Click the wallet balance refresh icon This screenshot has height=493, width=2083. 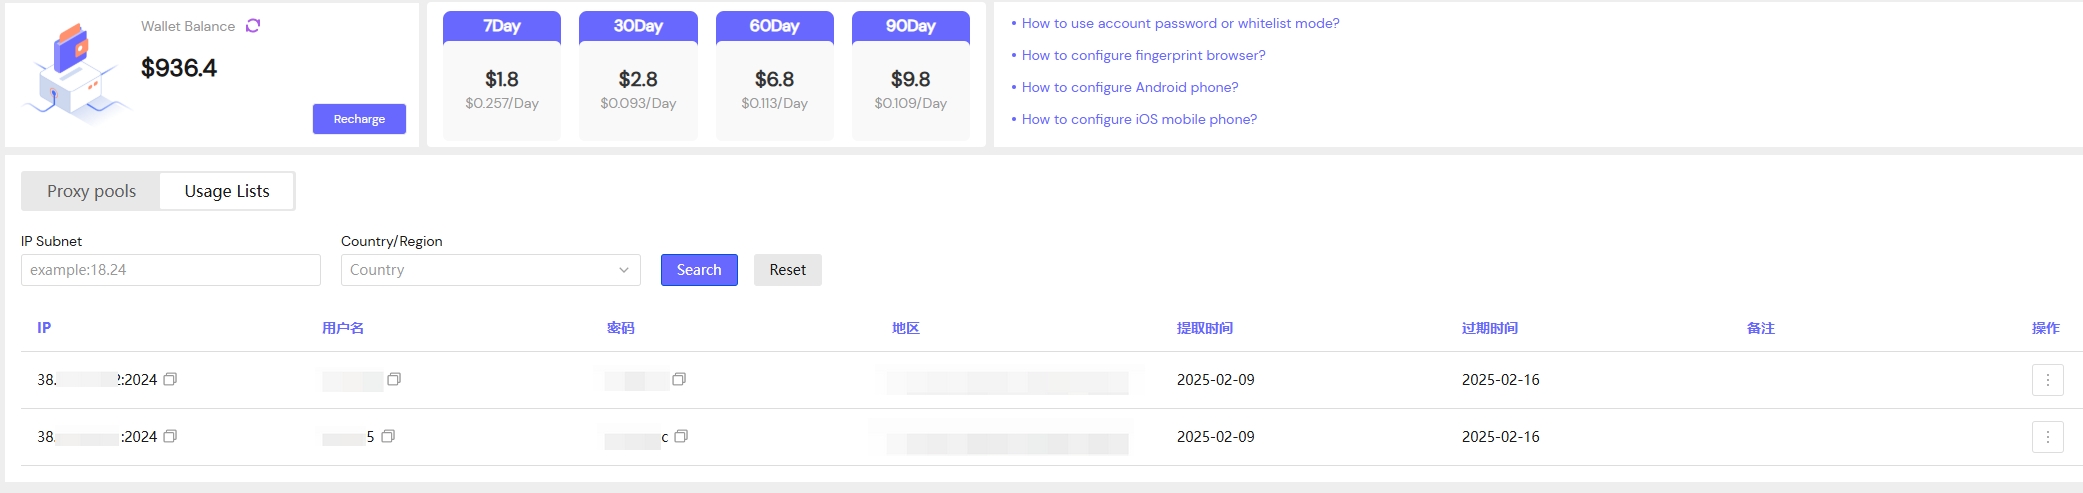(x=253, y=26)
